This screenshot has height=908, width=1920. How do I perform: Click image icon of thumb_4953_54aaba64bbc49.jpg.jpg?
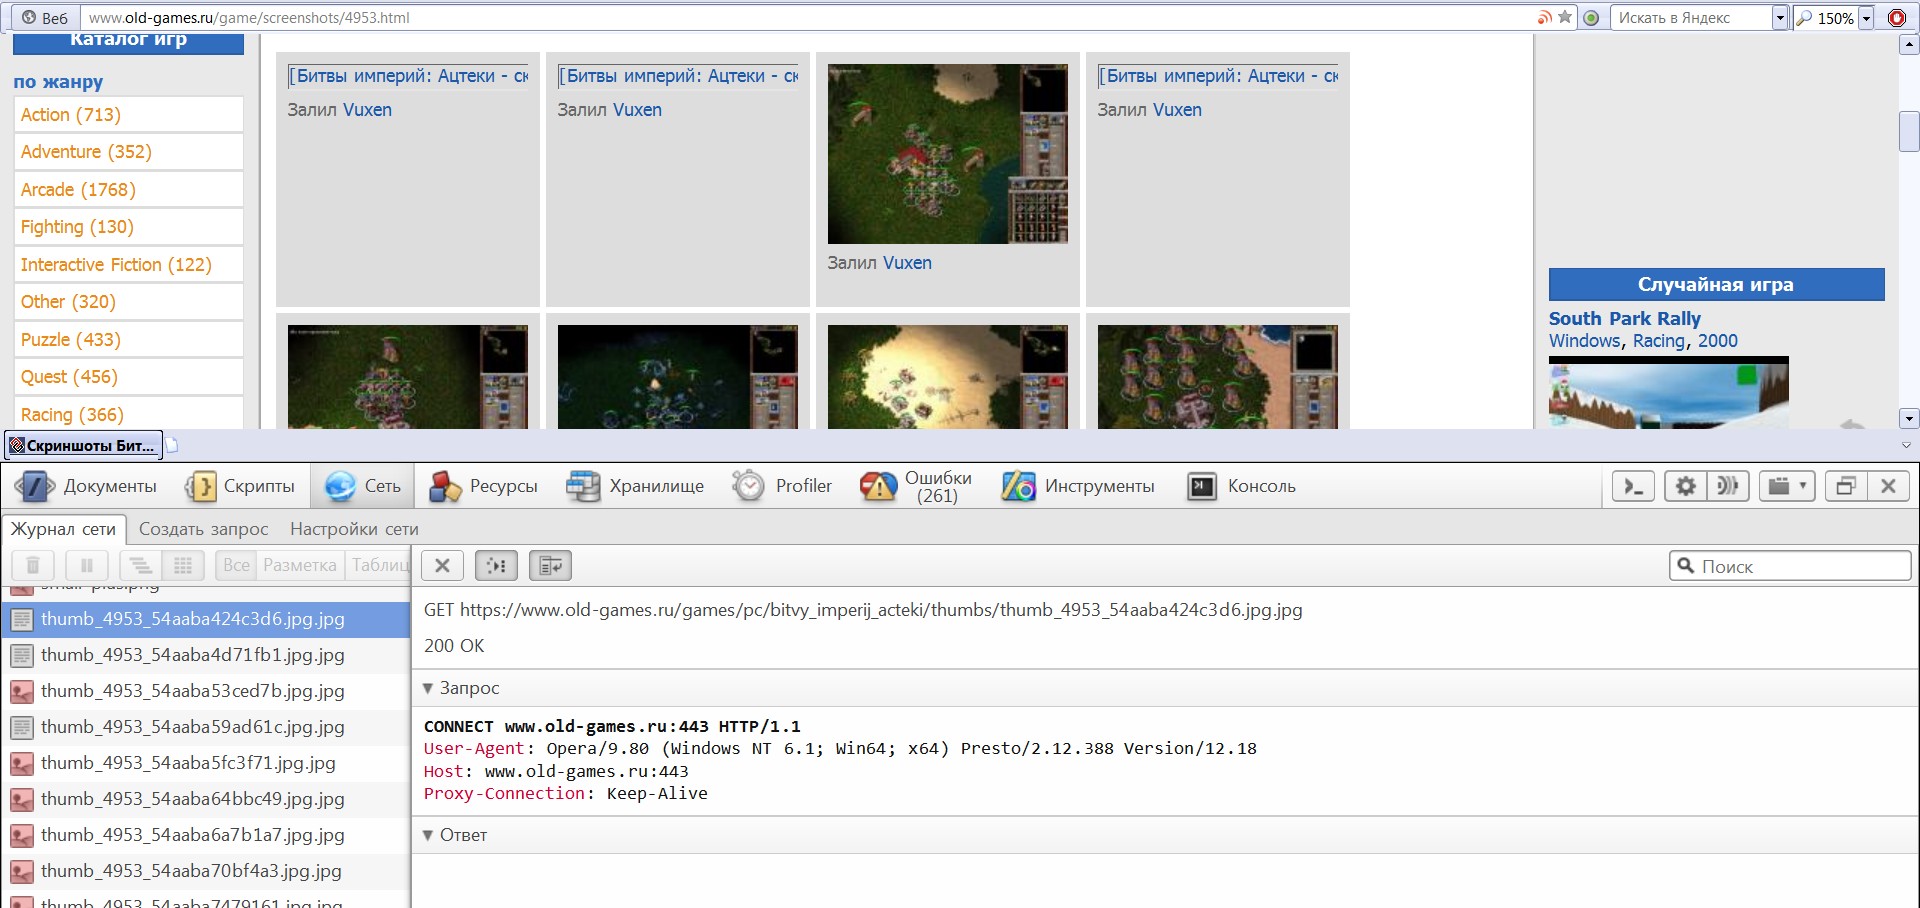[x=21, y=800]
